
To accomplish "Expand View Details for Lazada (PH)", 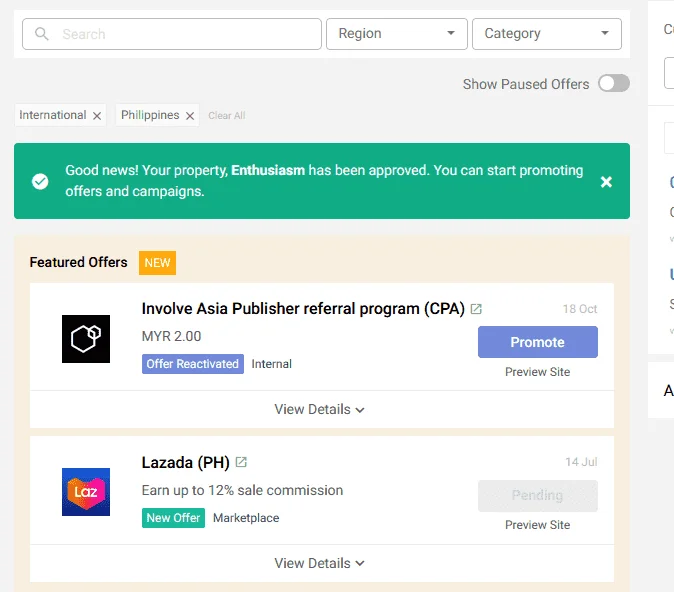I will coord(320,563).
